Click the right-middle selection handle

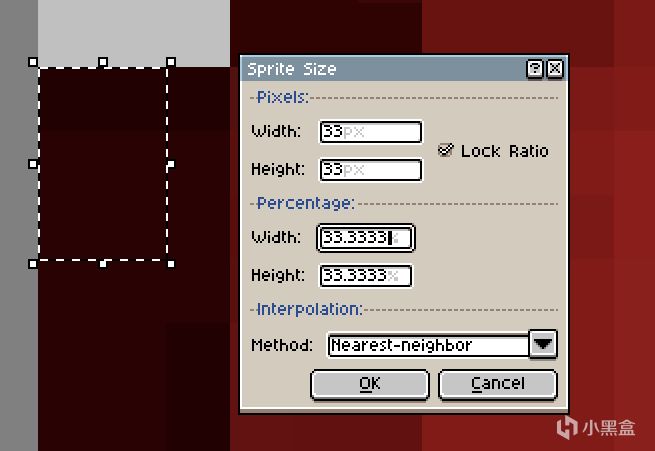[x=170, y=164]
